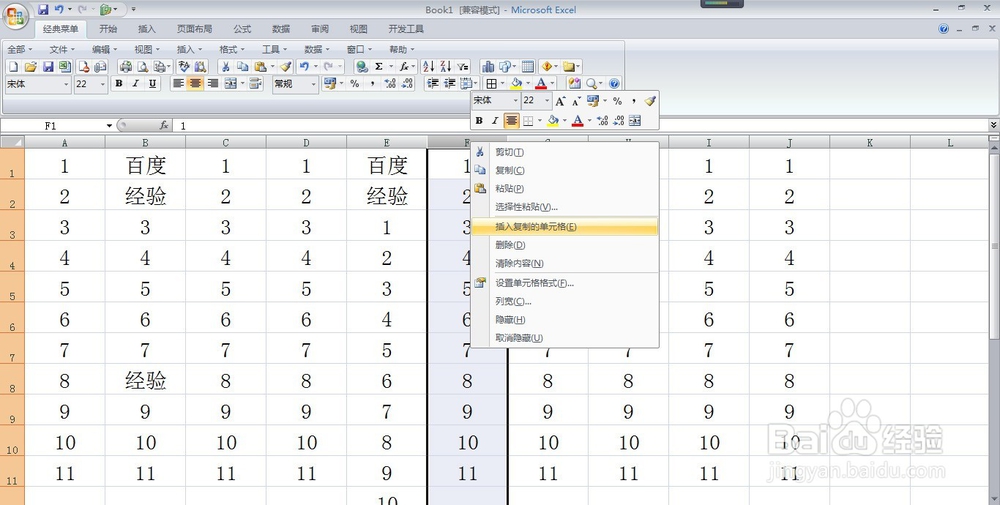
Task: Click the Percent Style icon in the classic toolbar
Action: coord(355,84)
